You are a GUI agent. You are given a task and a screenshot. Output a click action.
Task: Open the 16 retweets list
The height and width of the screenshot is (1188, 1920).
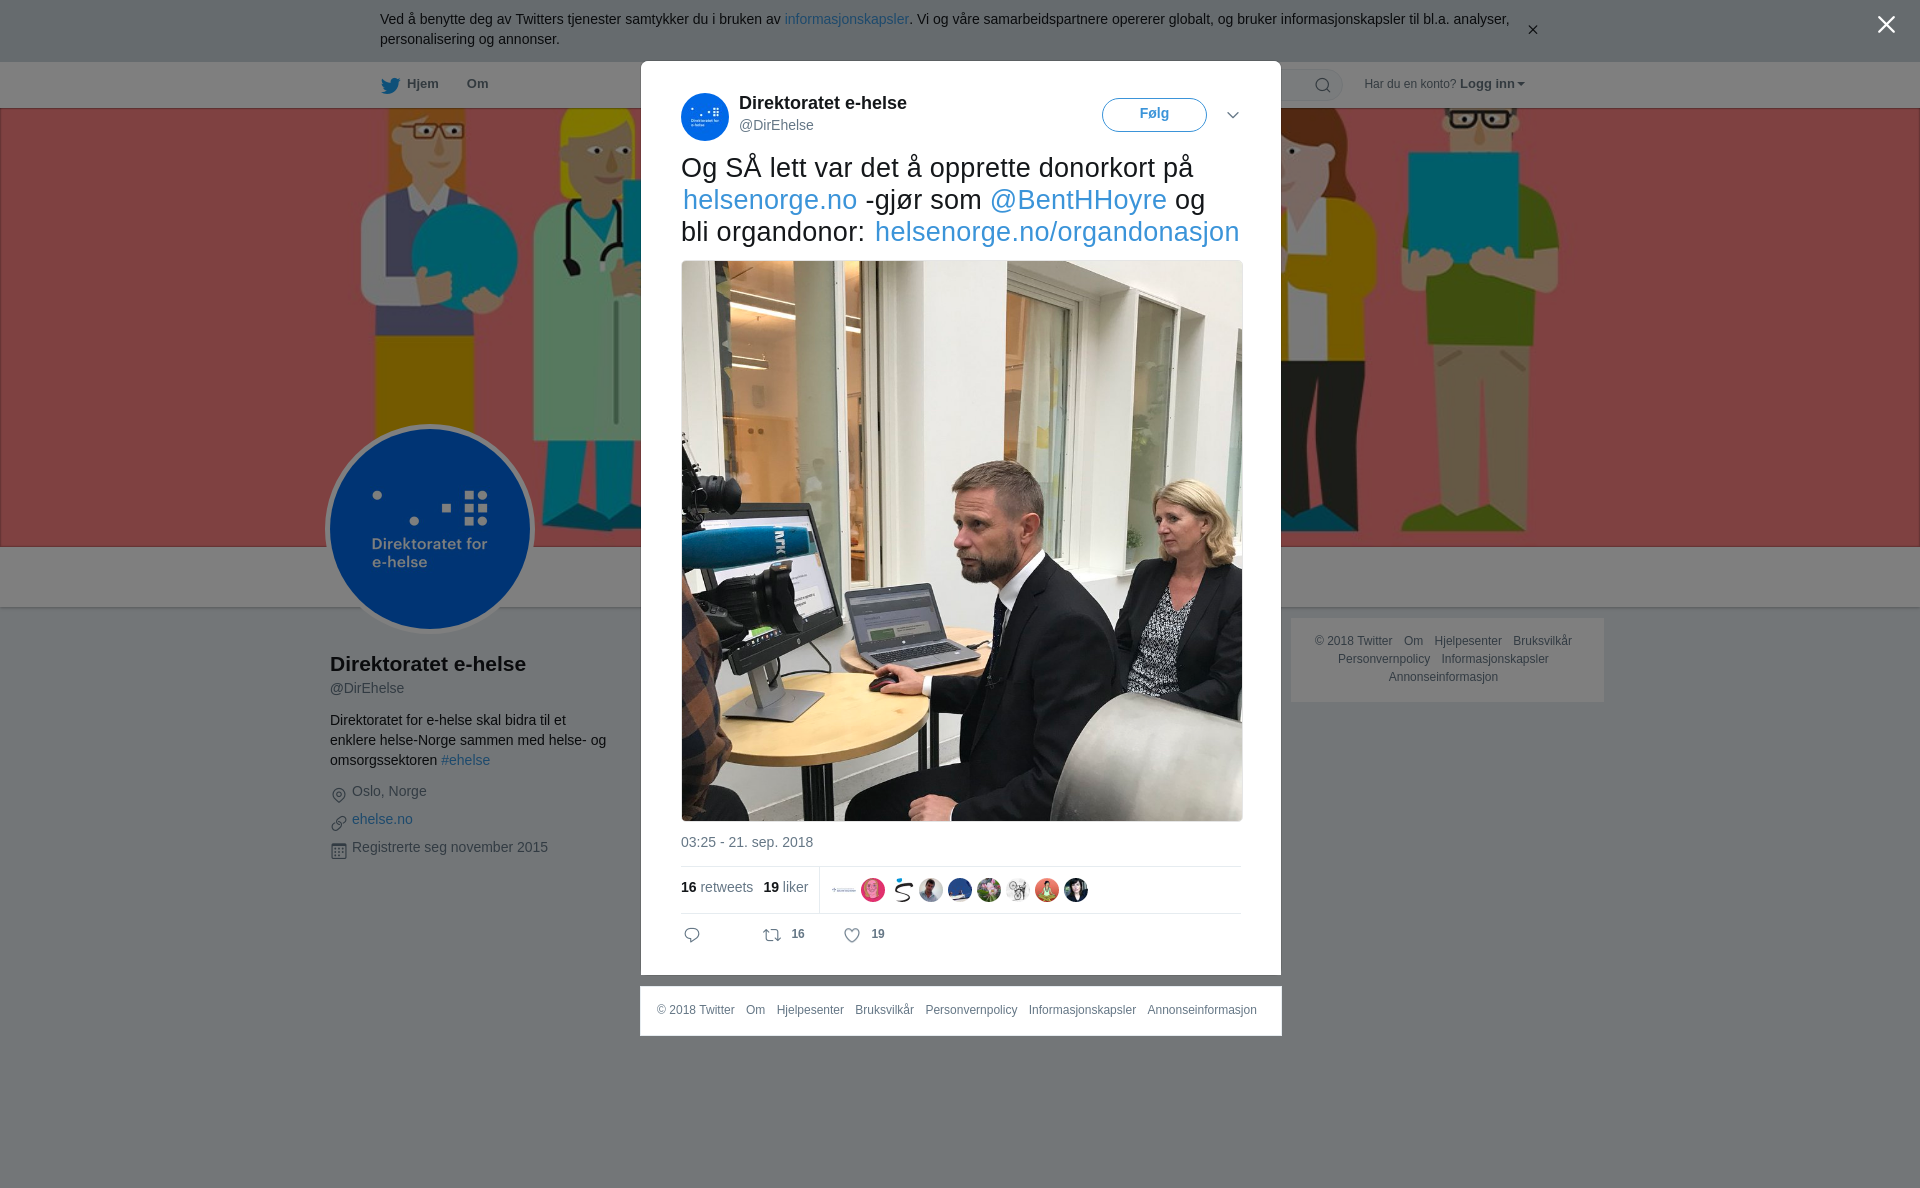pos(717,887)
